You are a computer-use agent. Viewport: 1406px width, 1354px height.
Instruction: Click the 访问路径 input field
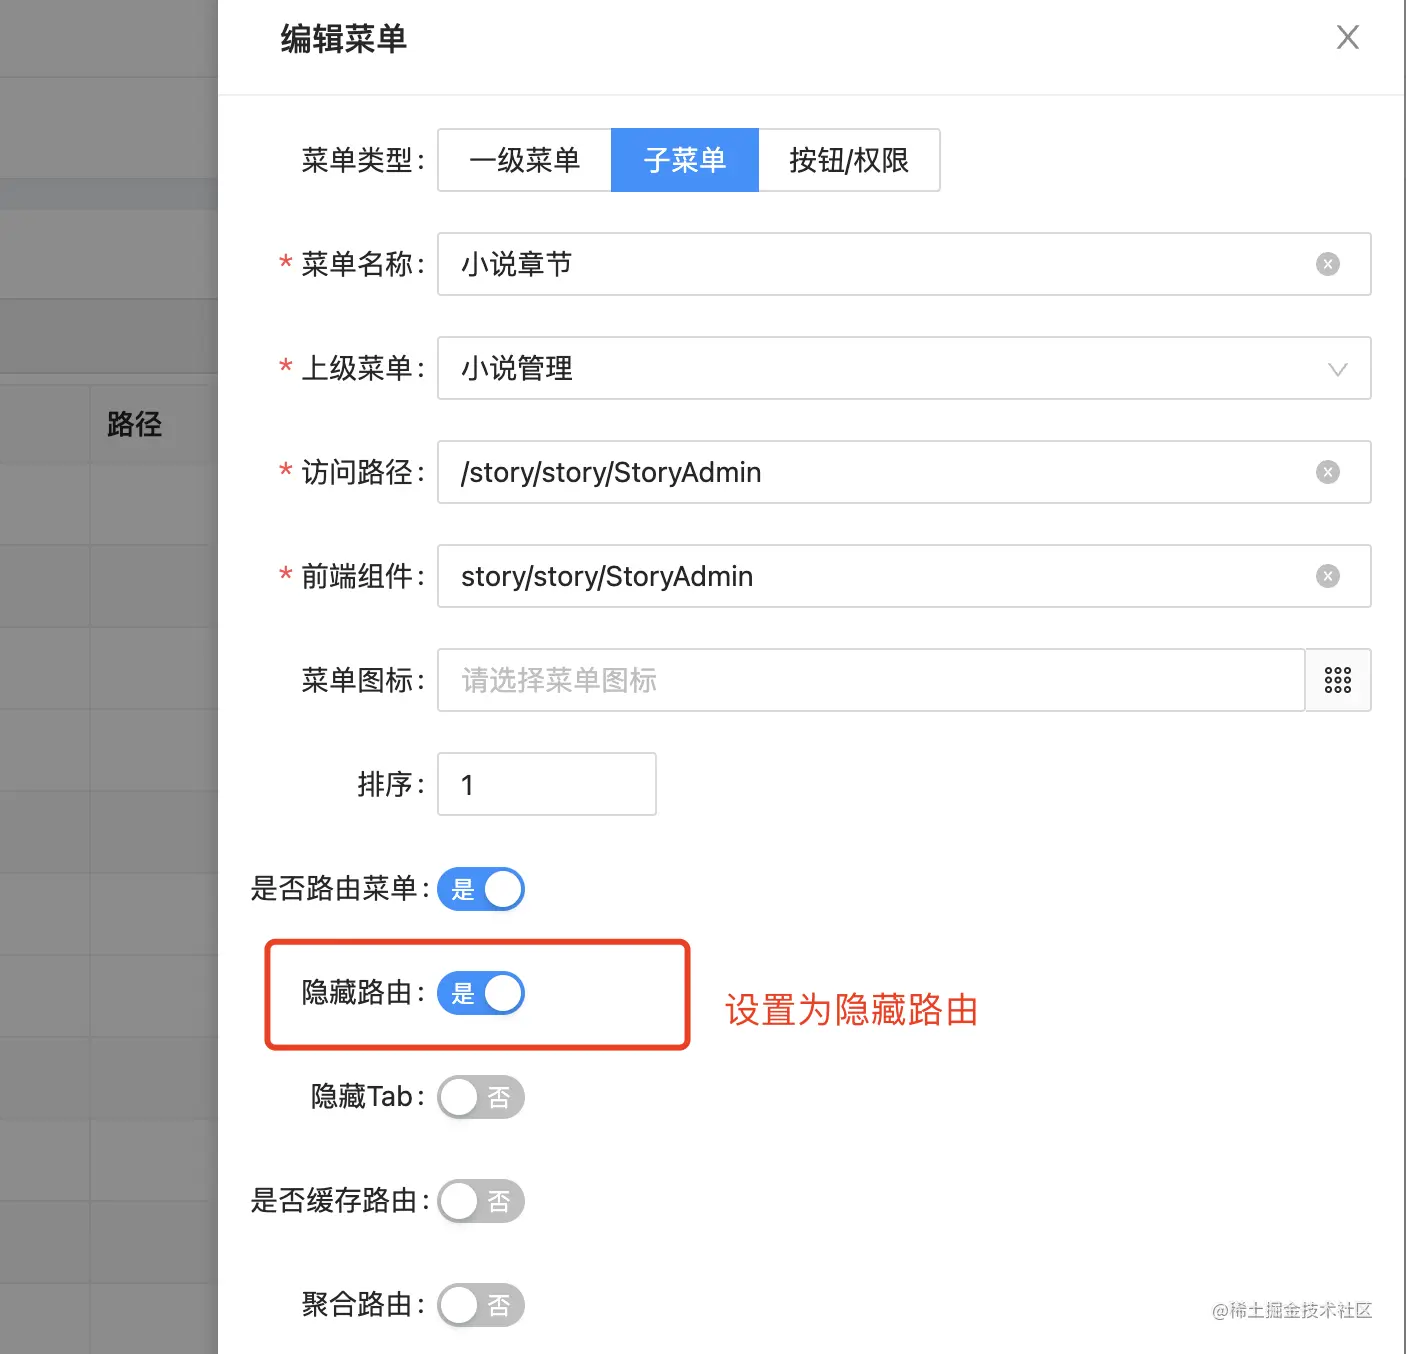click(904, 472)
